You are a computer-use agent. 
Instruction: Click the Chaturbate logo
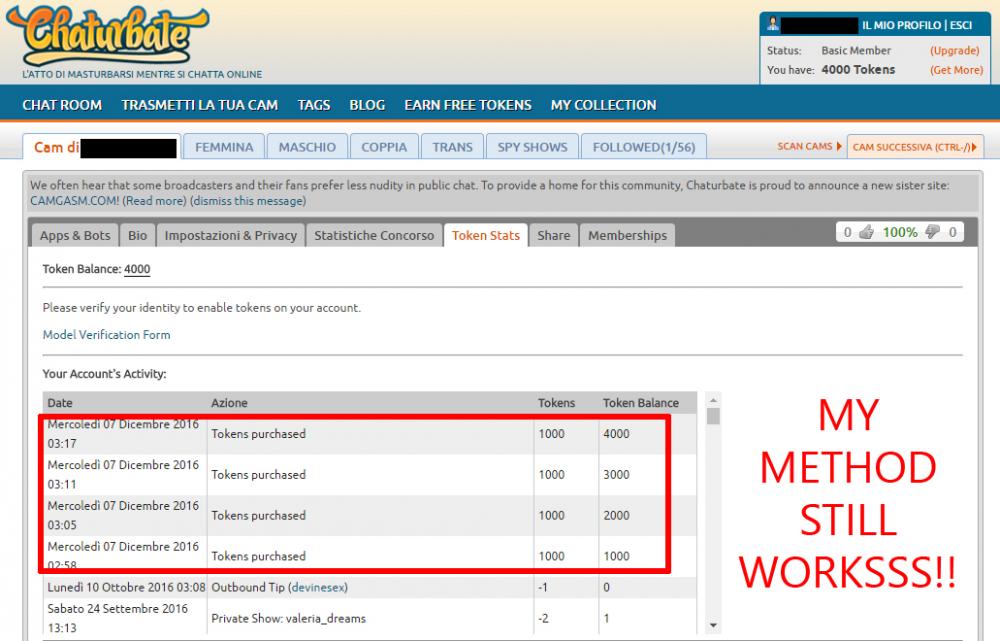coord(108,36)
